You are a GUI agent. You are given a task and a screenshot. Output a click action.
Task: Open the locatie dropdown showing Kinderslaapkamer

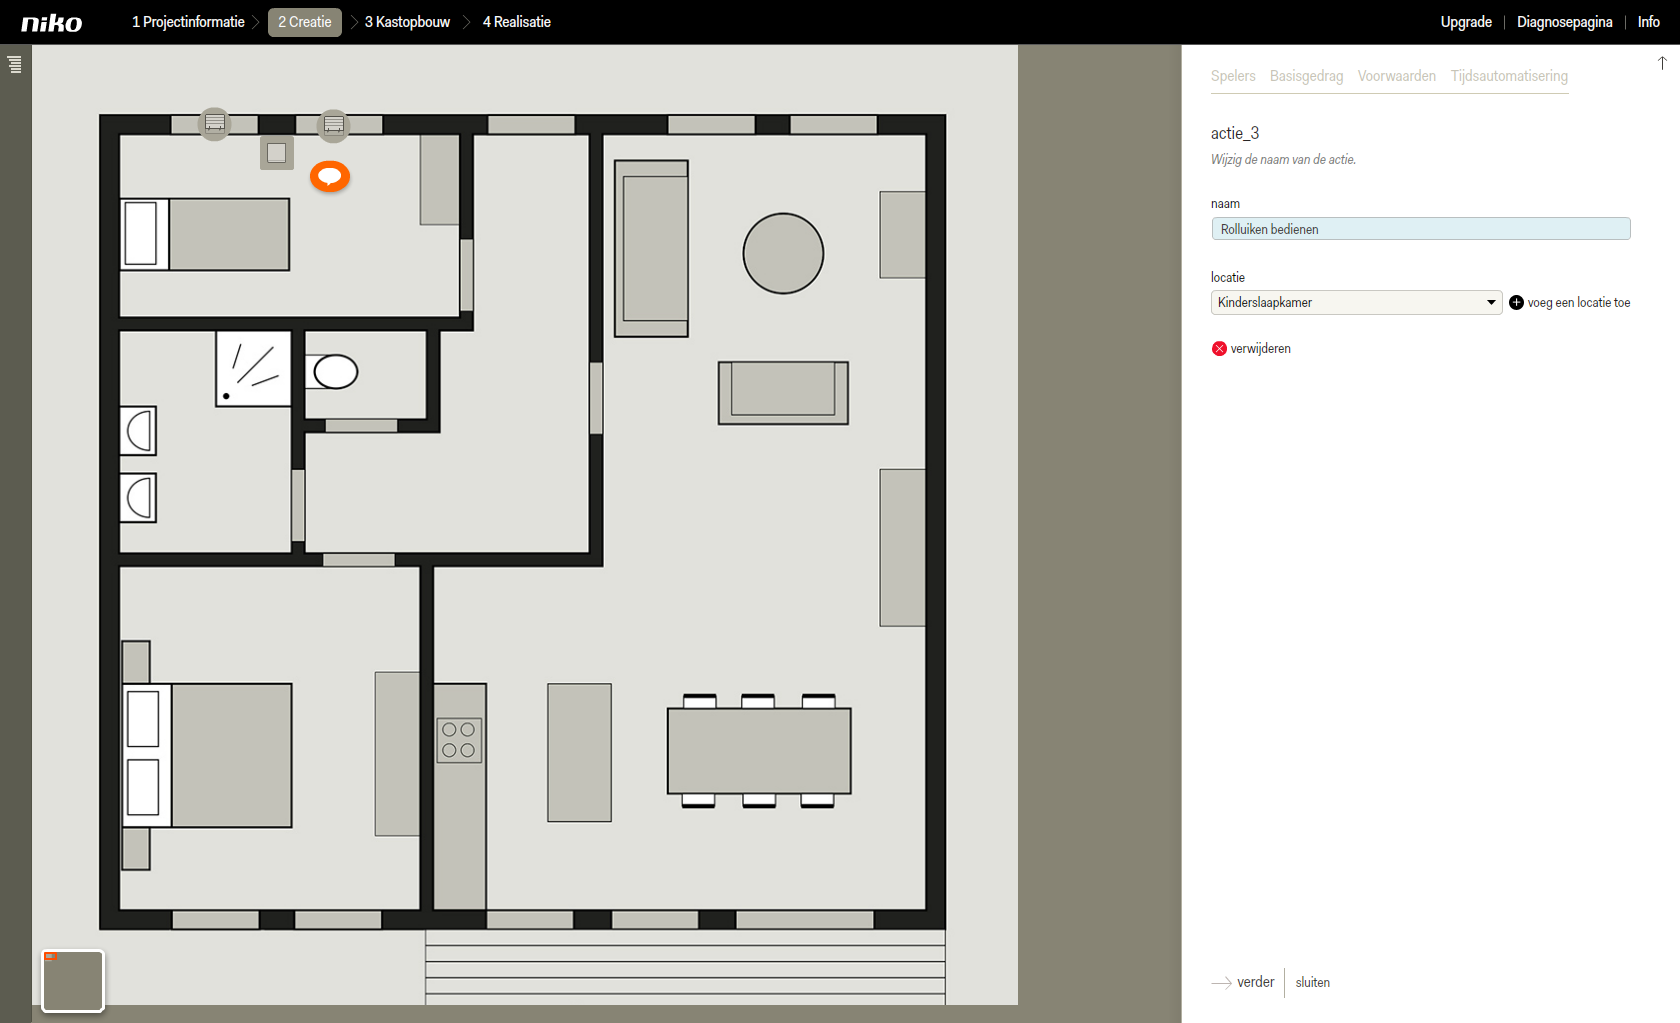[1356, 302]
